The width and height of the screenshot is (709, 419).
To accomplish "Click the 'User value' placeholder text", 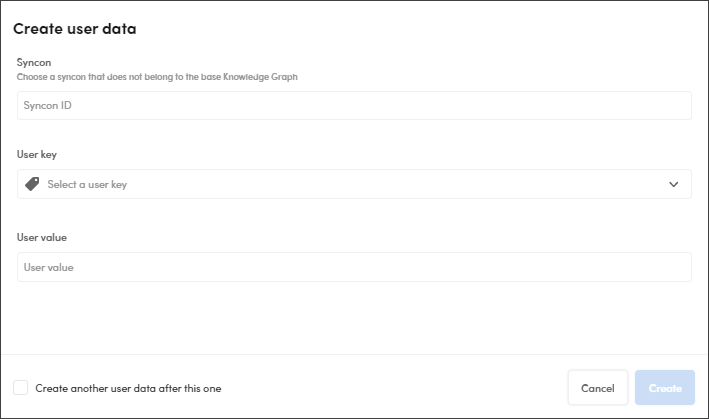I will tap(49, 267).
